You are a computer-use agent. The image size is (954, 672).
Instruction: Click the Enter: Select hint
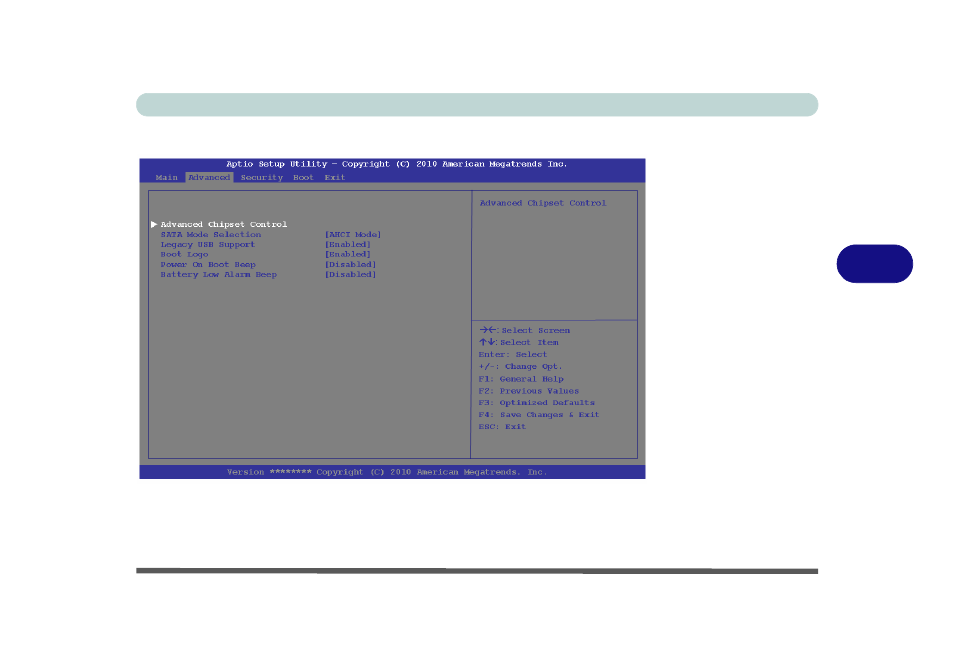[x=512, y=355]
